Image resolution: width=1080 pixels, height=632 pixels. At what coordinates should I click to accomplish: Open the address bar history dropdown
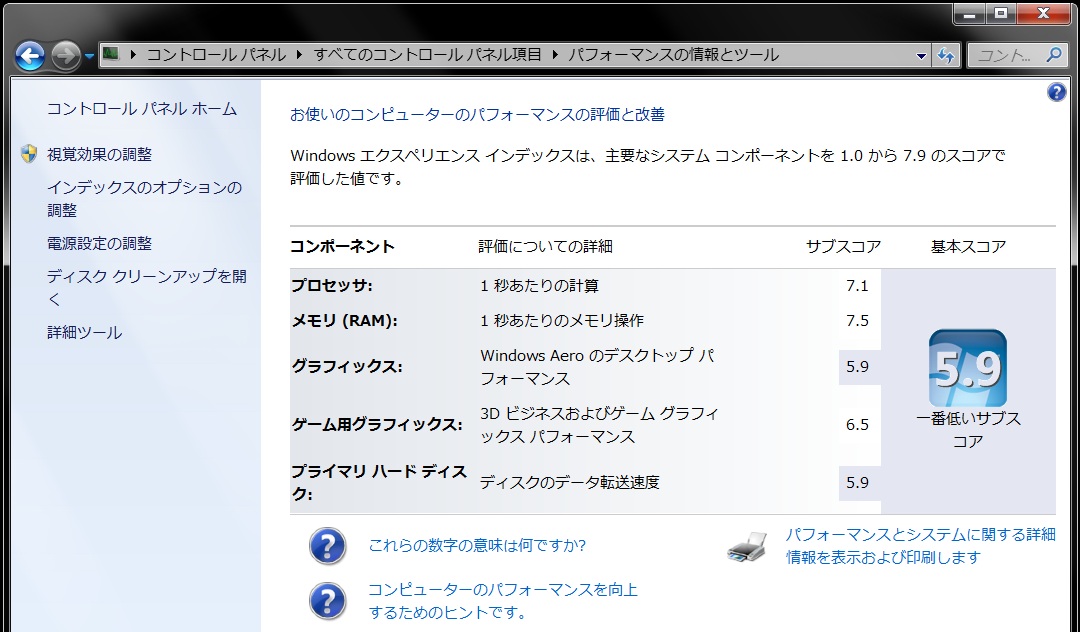(921, 56)
